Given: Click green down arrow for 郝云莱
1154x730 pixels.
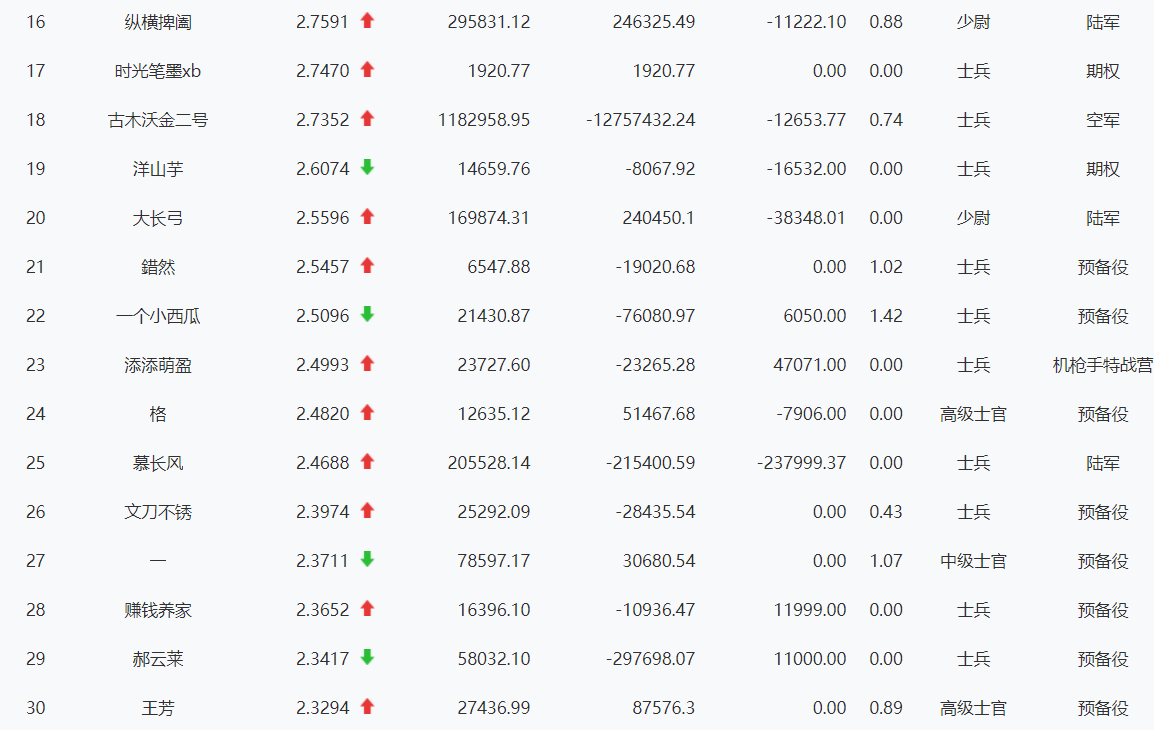Looking at the screenshot, I should 367,658.
